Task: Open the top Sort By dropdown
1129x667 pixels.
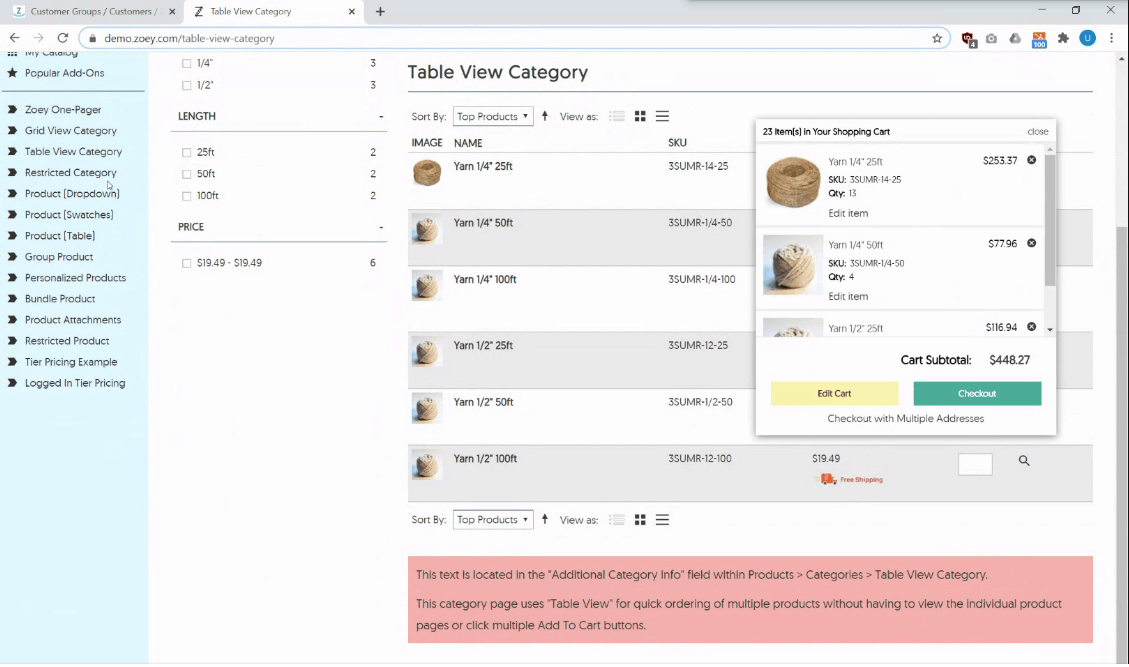Action: tap(493, 116)
